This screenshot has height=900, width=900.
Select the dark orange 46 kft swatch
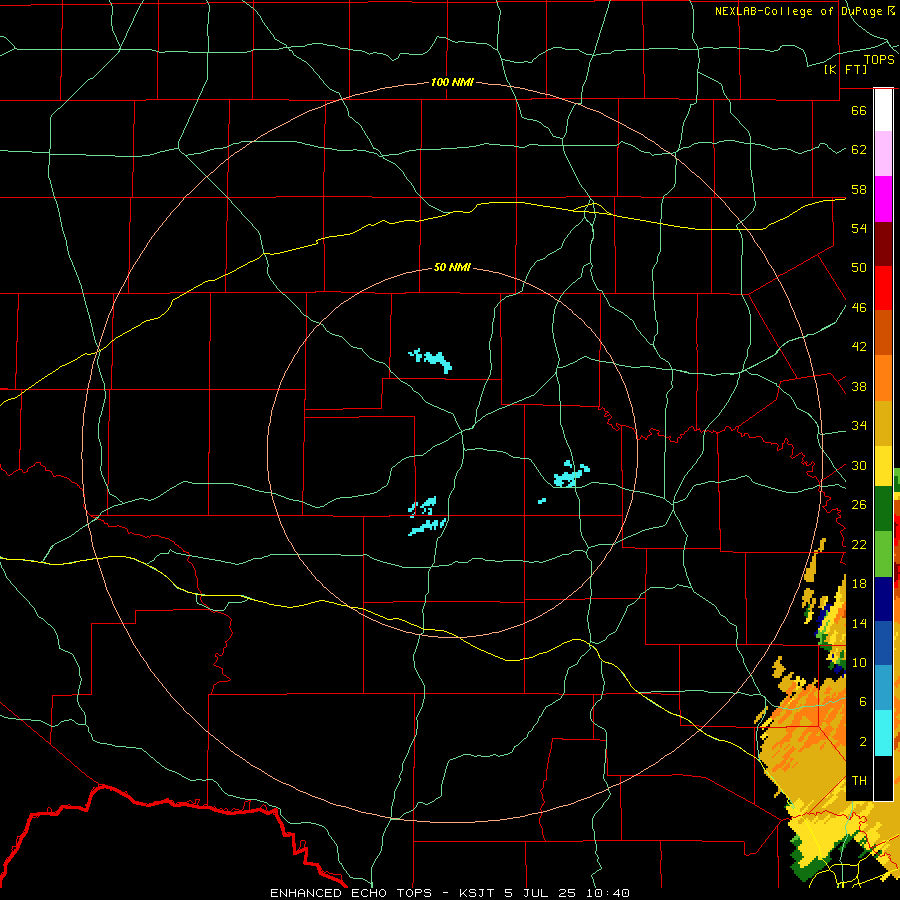click(883, 333)
